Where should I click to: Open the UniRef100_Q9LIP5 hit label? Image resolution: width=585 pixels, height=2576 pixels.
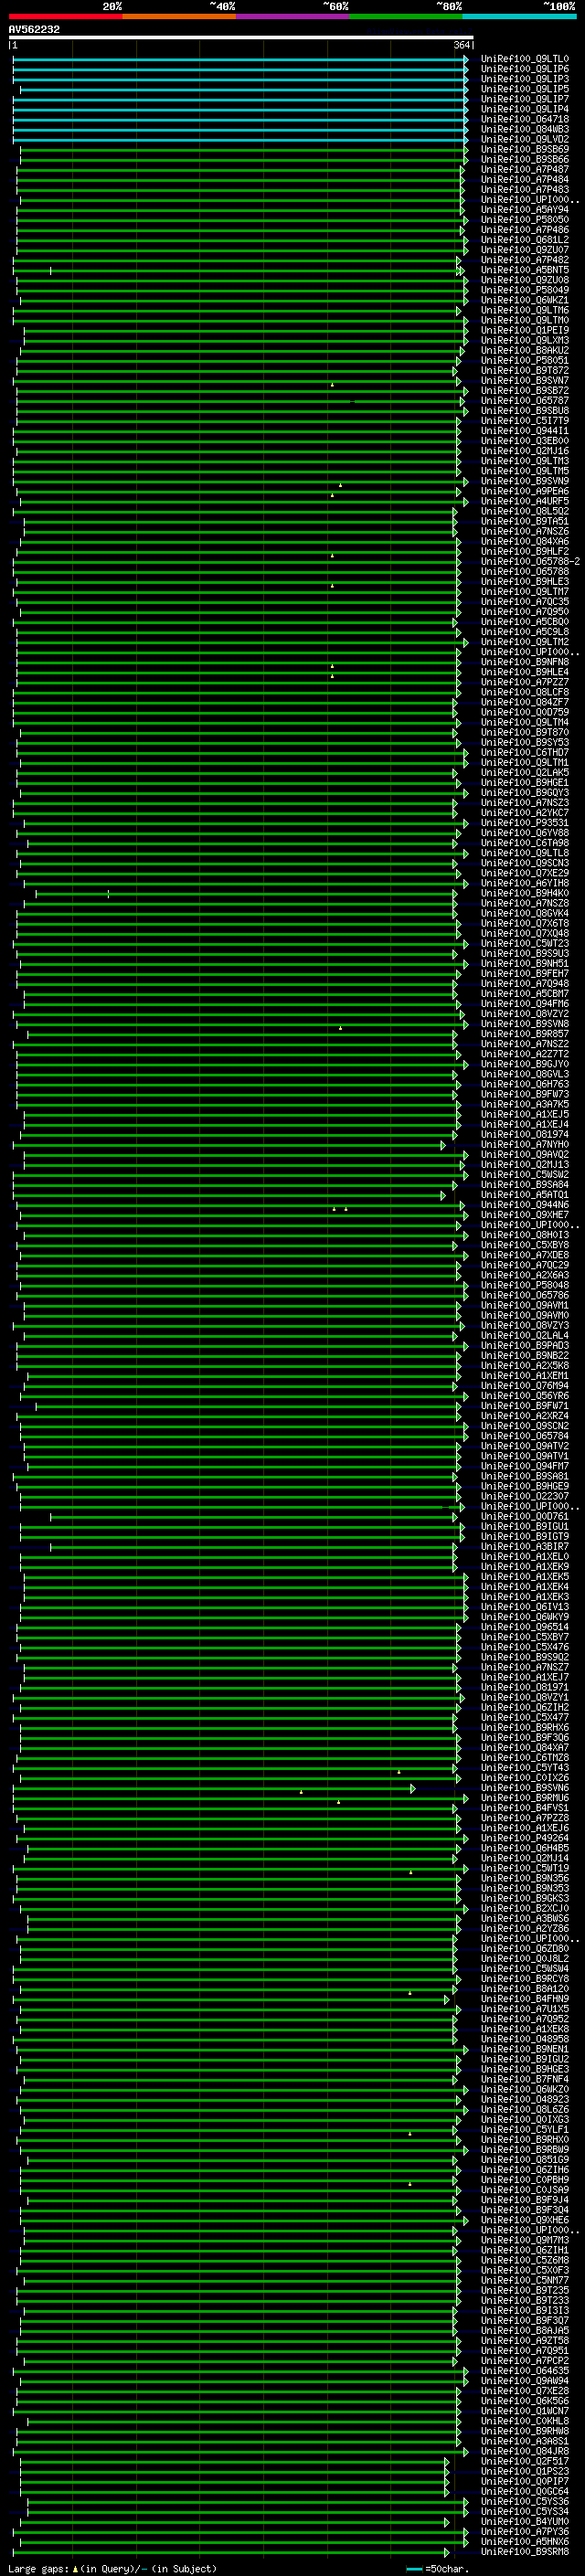525,89
